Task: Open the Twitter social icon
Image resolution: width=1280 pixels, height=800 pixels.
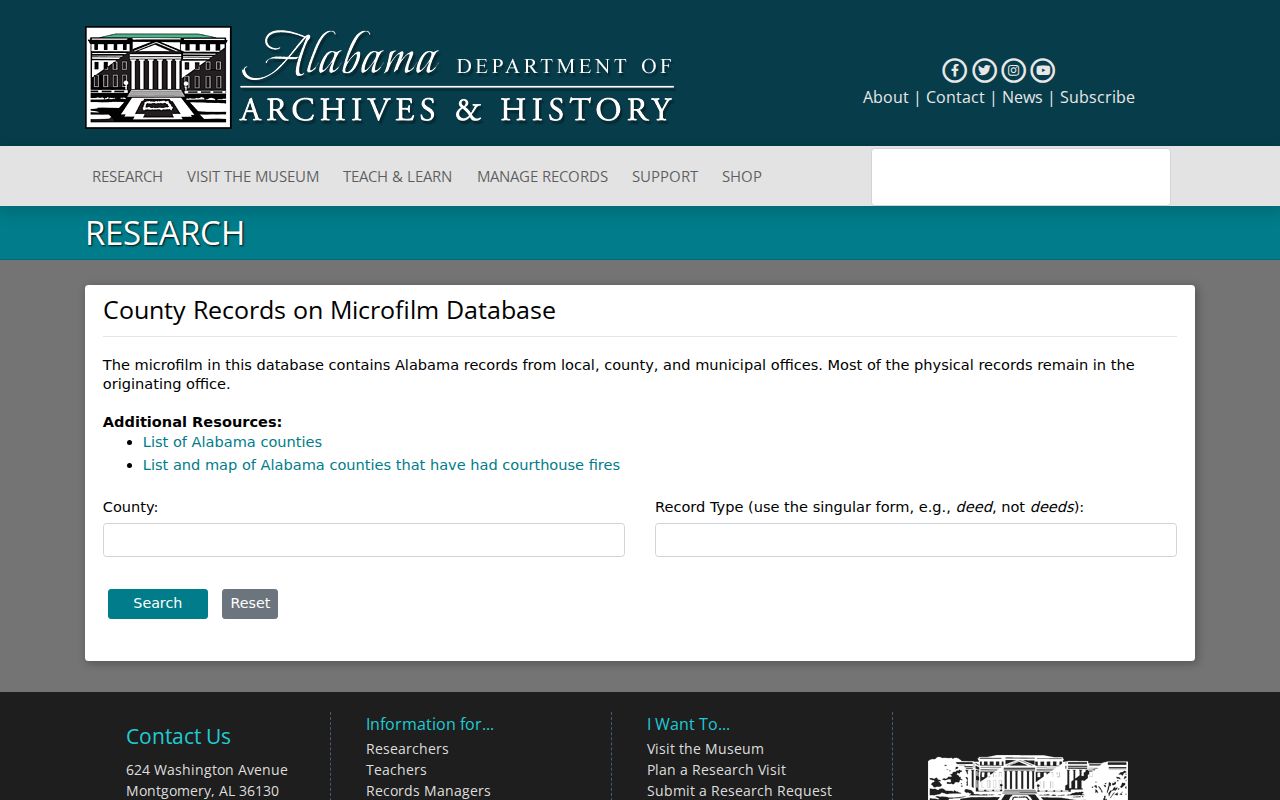Action: [x=984, y=70]
